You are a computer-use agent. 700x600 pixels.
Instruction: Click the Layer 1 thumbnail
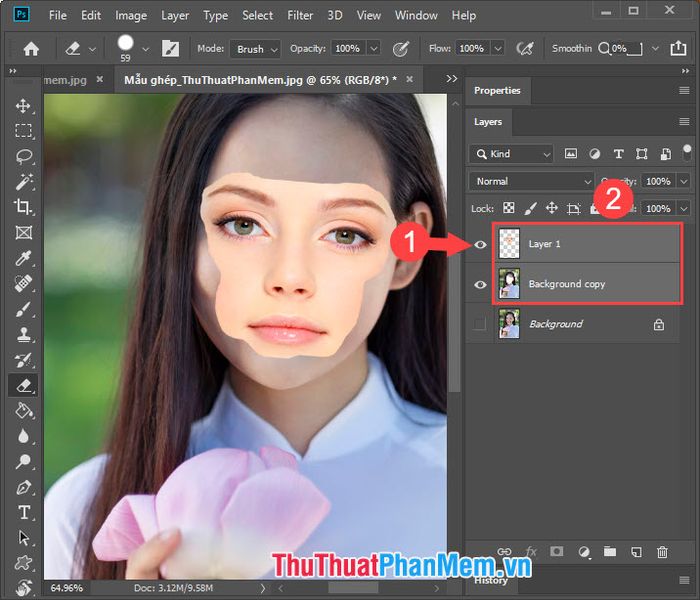pos(509,244)
